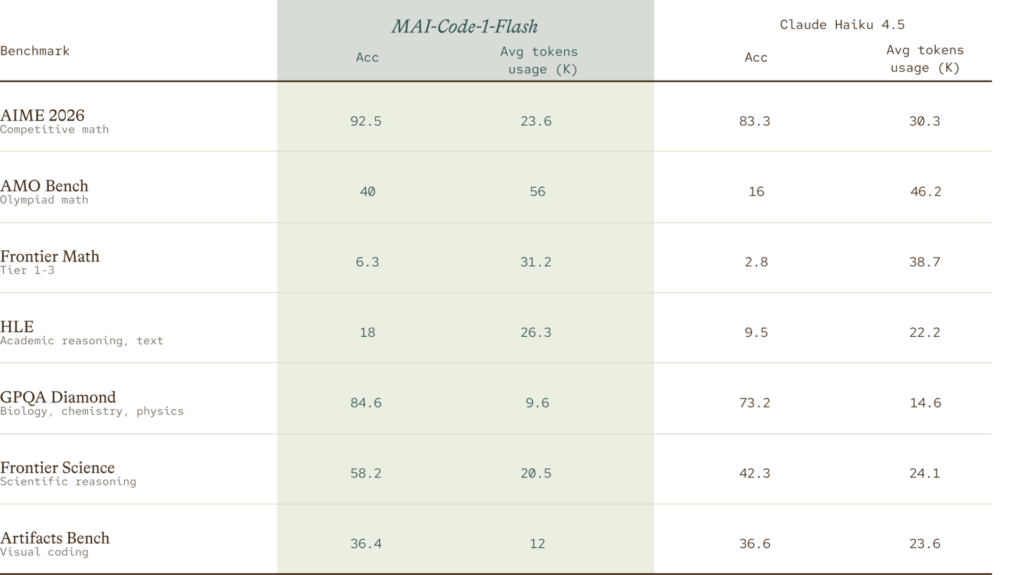Click the Frontier Science 42.3 accuracy cell
Screen dimensions: 1024x575
coord(754,474)
